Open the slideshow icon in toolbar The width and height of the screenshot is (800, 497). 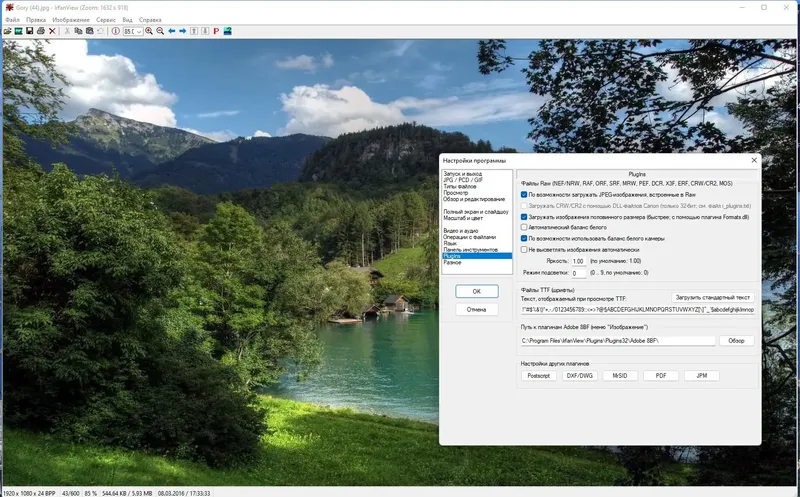pyautogui.click(x=18, y=31)
